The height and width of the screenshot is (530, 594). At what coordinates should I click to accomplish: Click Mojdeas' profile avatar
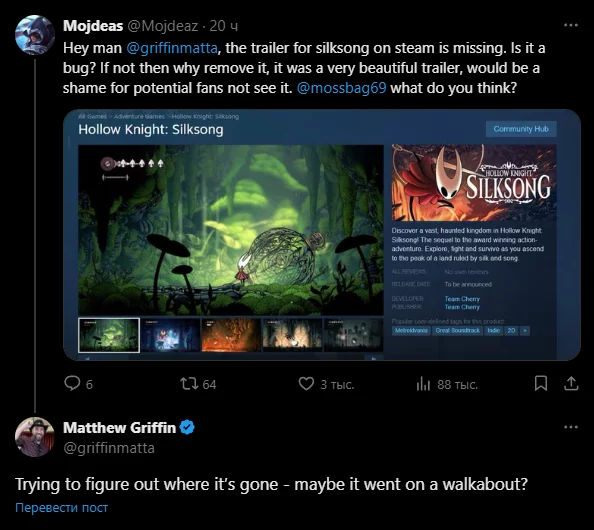tap(35, 35)
